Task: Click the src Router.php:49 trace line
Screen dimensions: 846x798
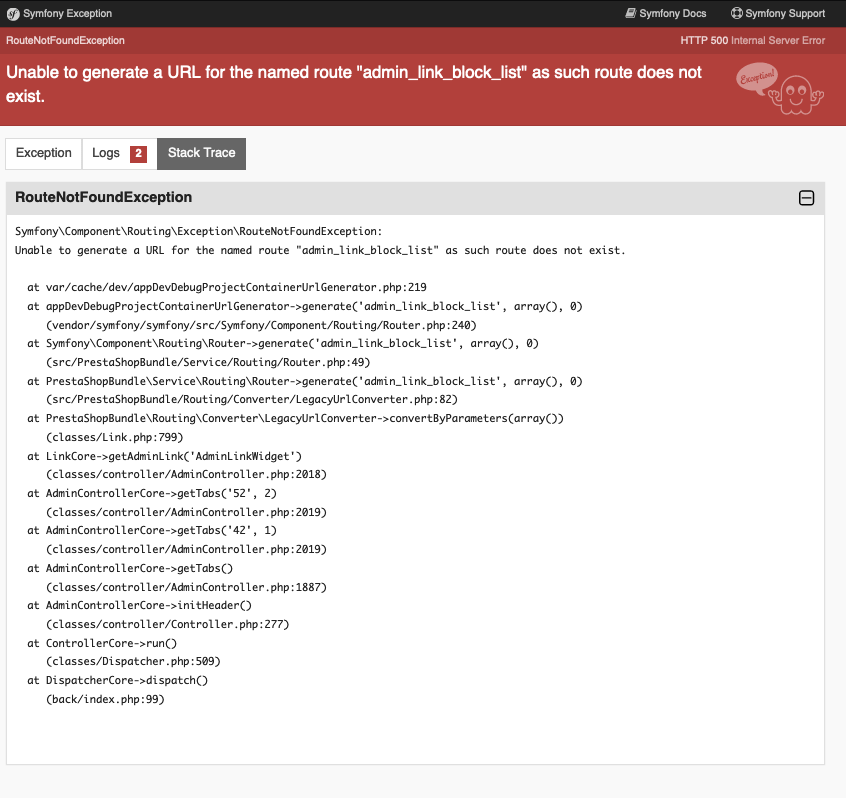Action: [x=208, y=362]
